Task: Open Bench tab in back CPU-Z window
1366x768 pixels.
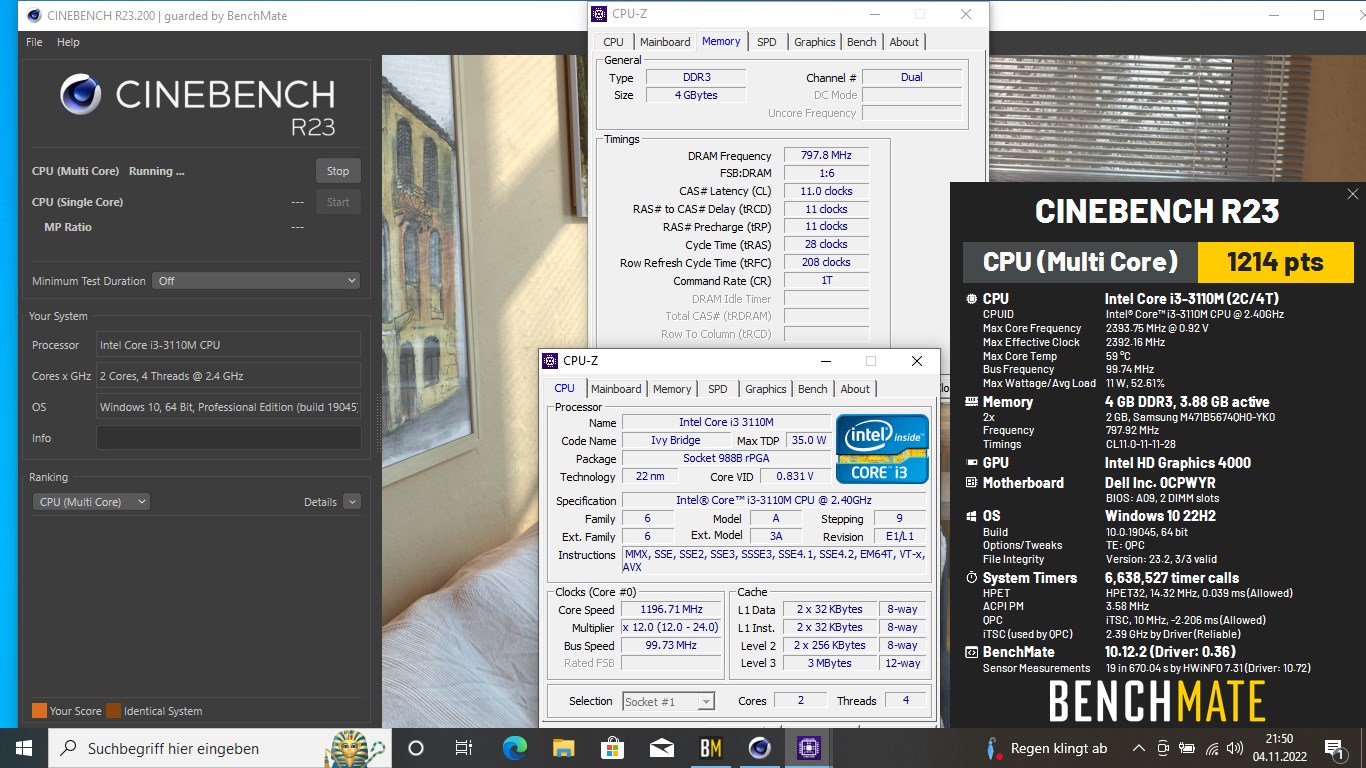Action: pyautogui.click(x=862, y=42)
